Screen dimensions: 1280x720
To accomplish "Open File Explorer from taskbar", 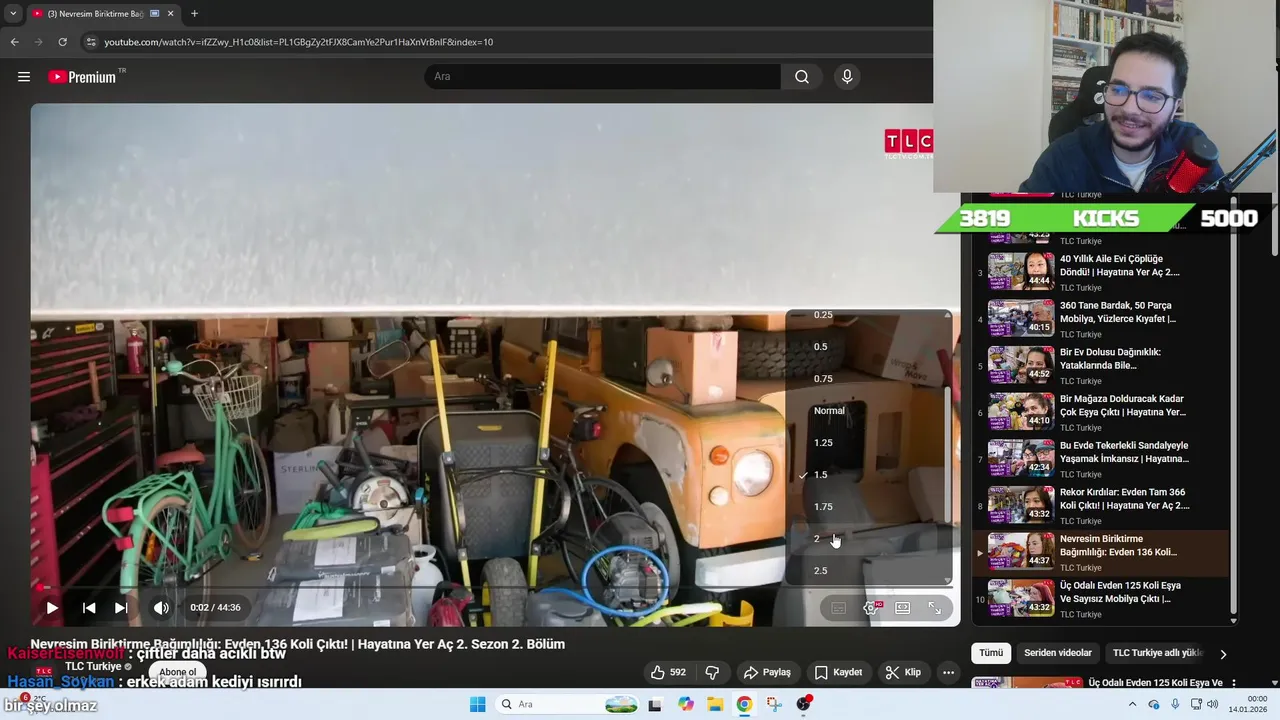I will click(x=715, y=704).
